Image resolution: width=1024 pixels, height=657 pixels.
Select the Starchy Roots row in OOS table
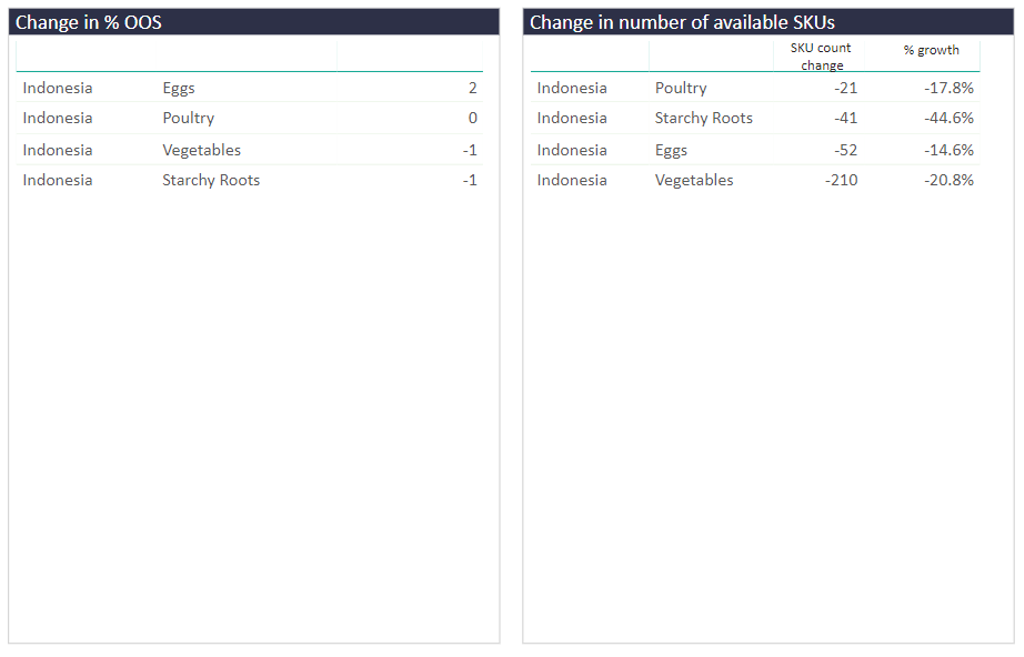pyautogui.click(x=249, y=180)
